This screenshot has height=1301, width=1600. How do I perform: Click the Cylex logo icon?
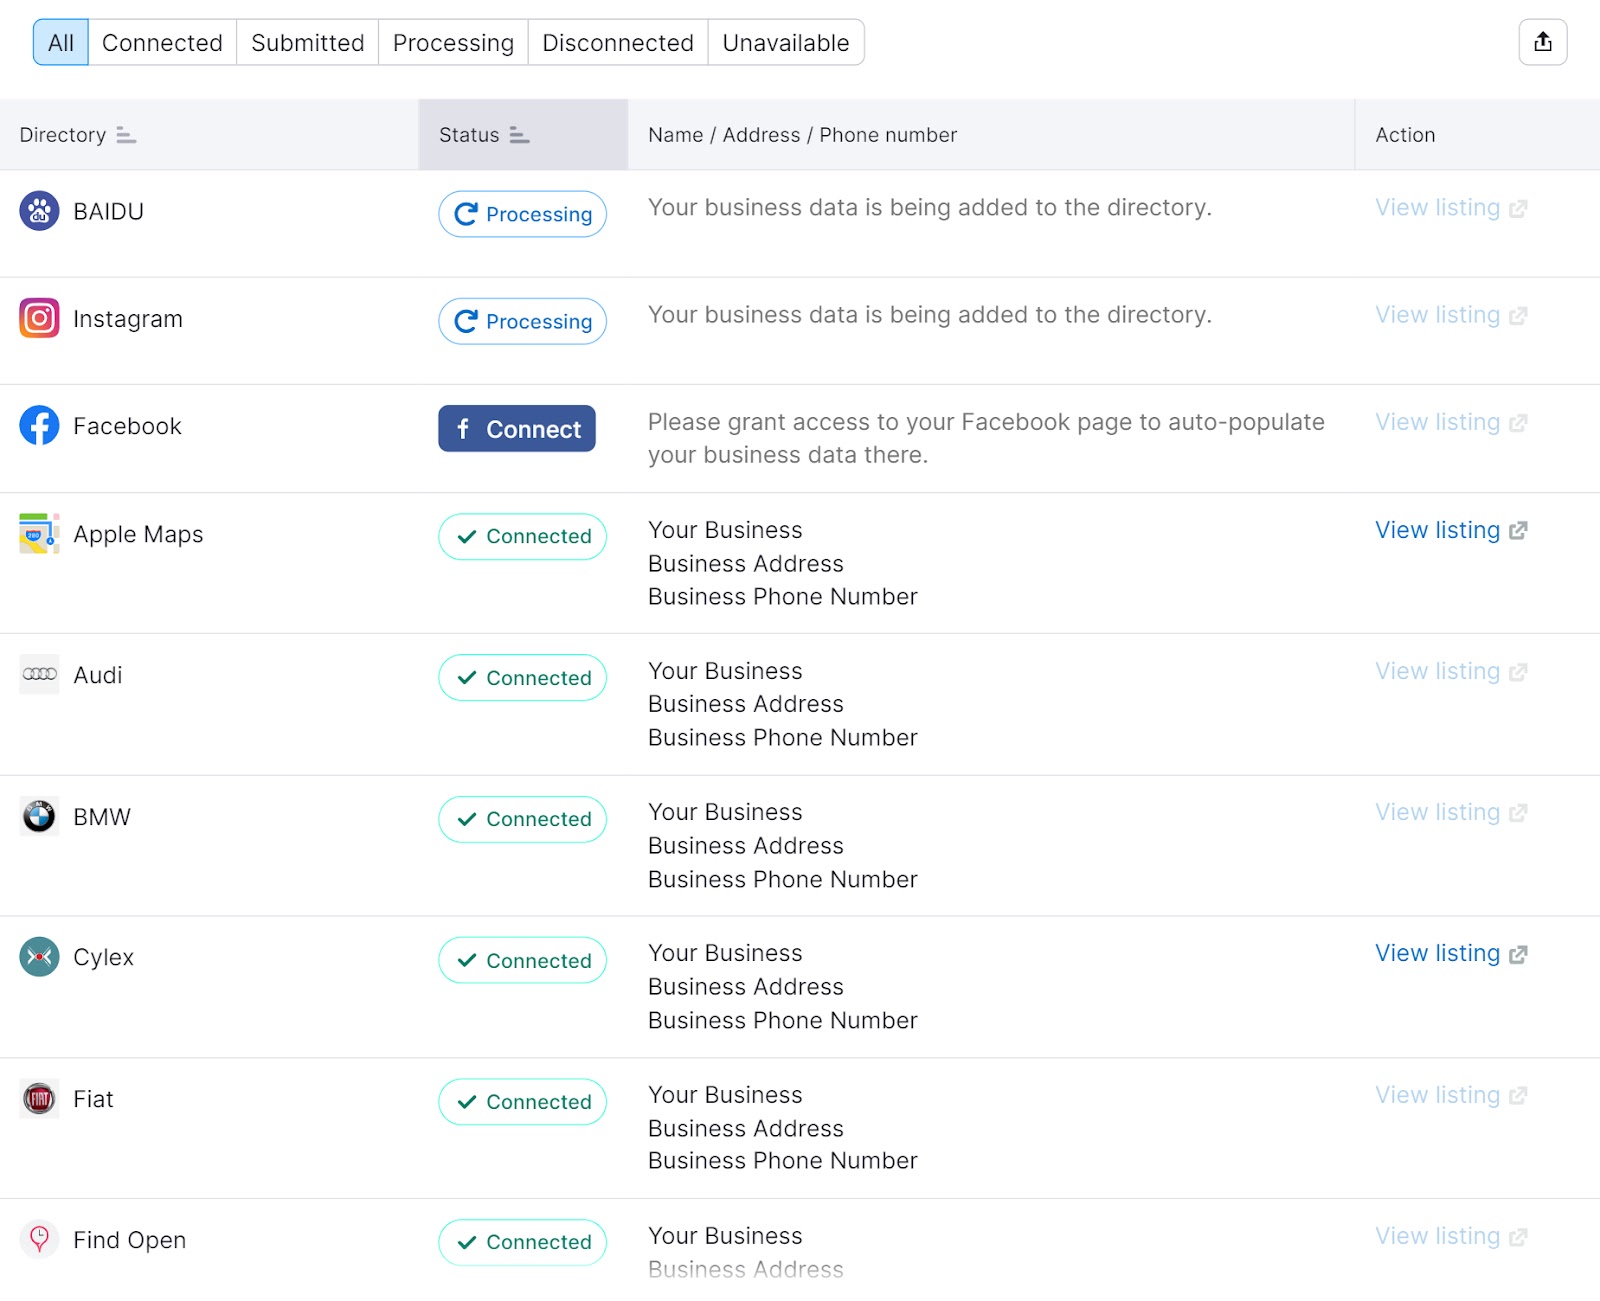click(39, 957)
